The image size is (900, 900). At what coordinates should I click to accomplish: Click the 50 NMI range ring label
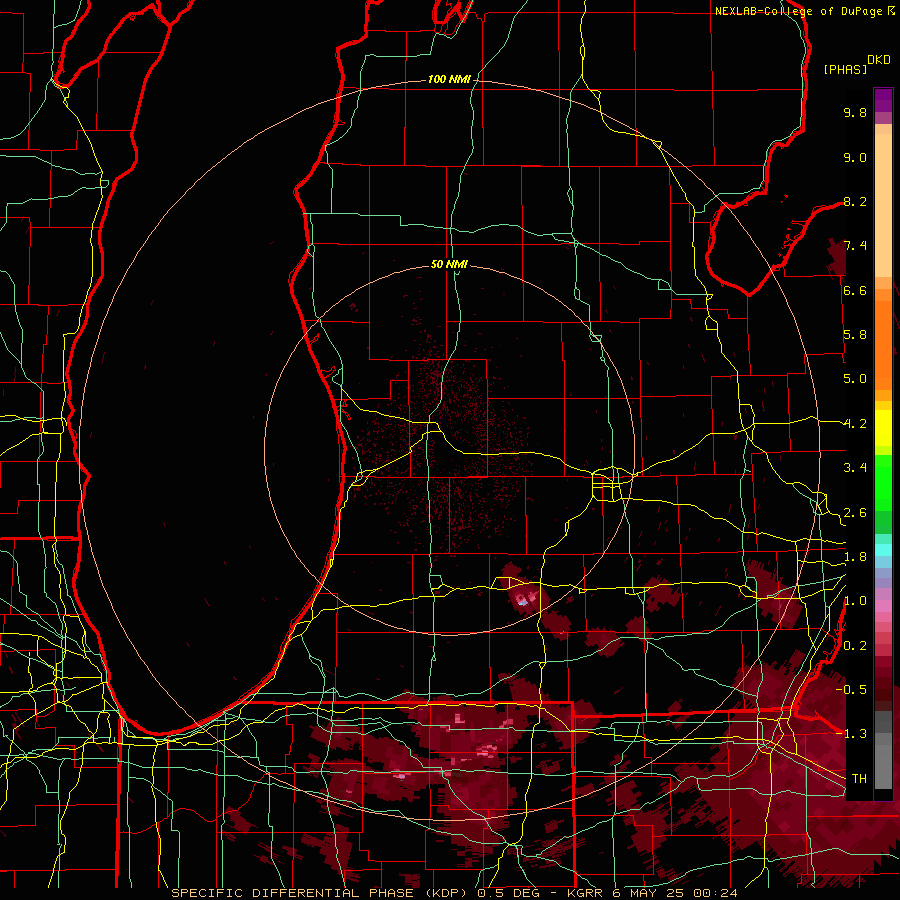(x=449, y=264)
